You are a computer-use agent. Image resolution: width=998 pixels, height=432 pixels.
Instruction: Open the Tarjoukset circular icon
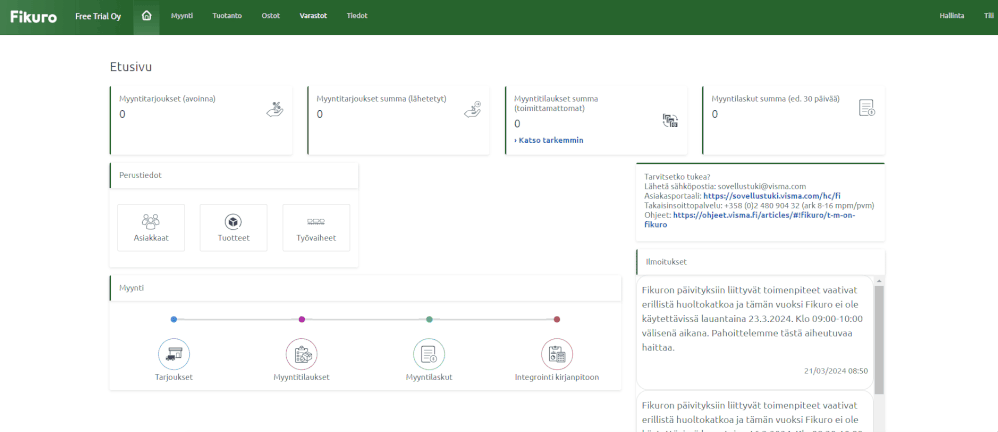(174, 354)
